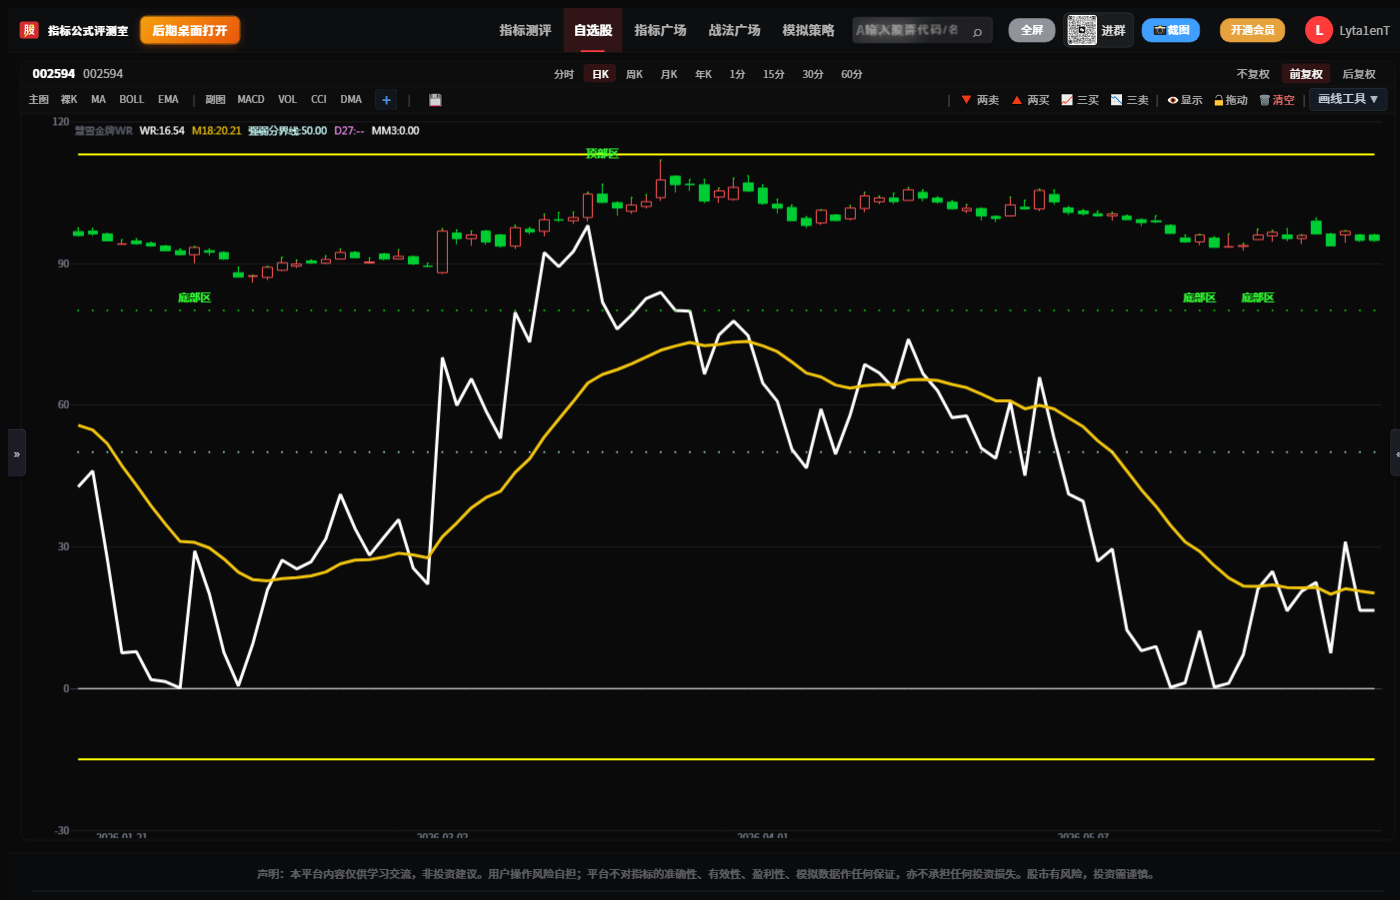The image size is (1400, 900).
Task: Expand the right side panel handle
Action: coord(1396,453)
